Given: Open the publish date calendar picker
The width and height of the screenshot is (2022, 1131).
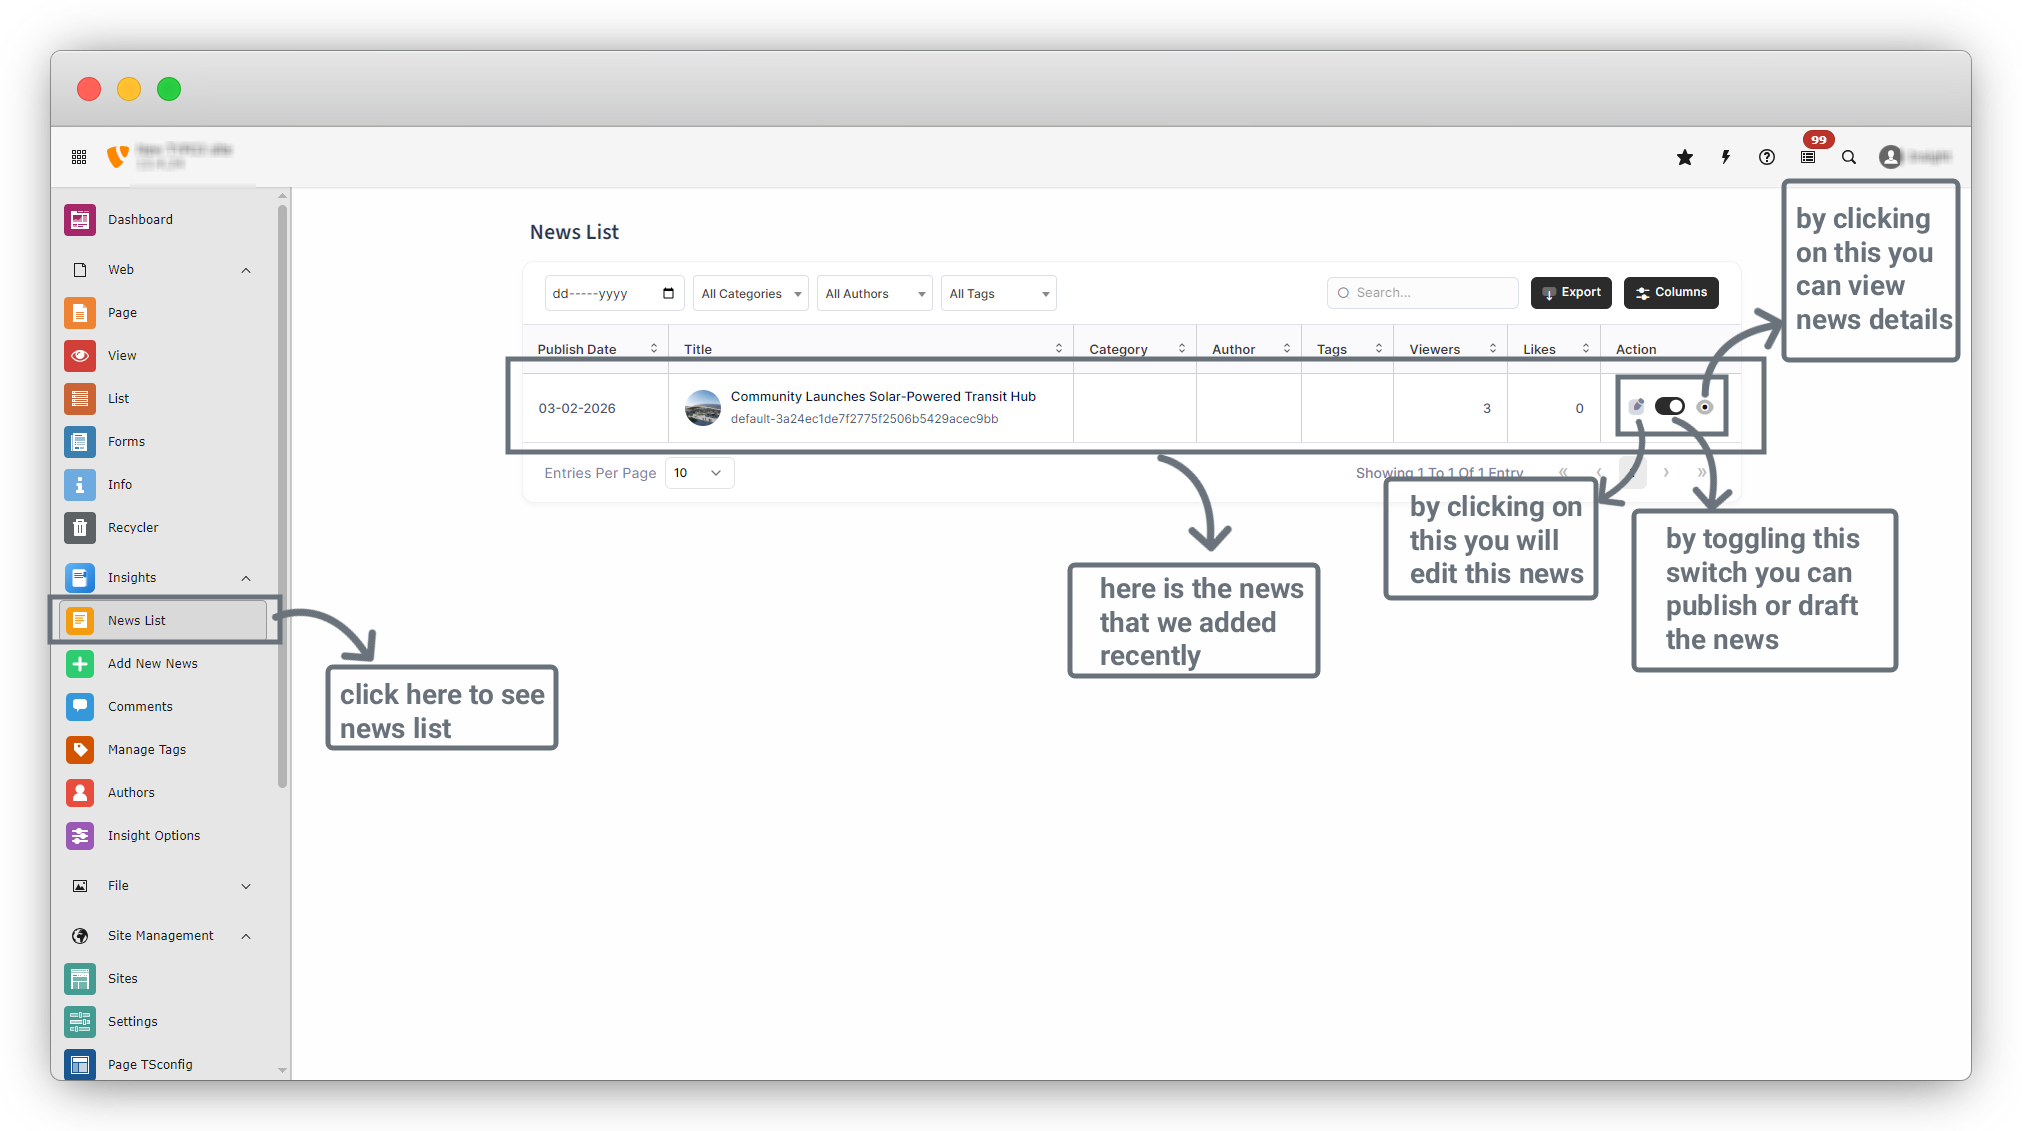Looking at the screenshot, I should [x=668, y=293].
